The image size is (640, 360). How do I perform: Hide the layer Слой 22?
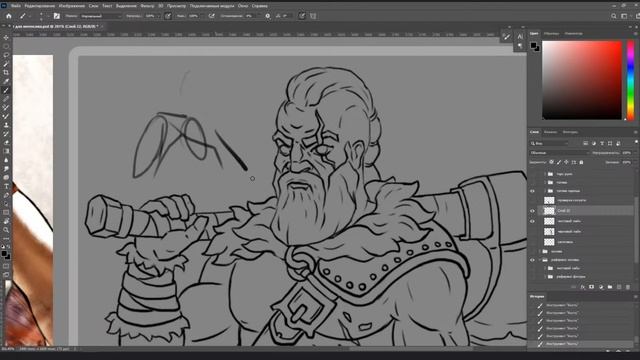pyautogui.click(x=532, y=211)
